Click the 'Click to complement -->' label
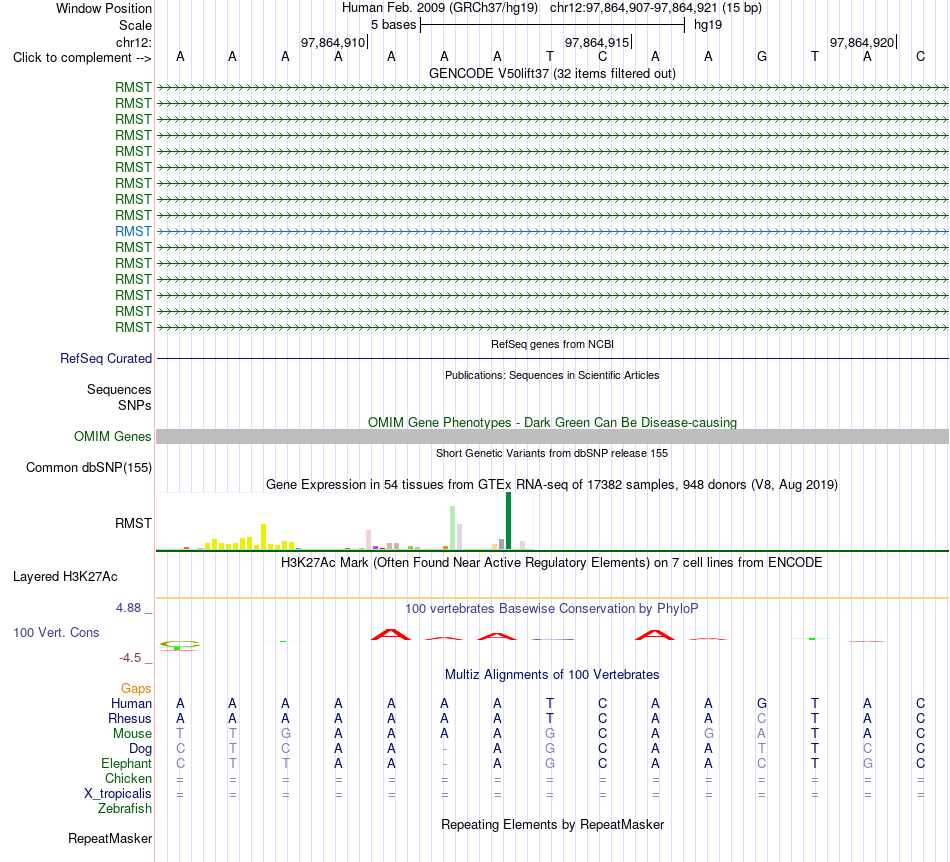The image size is (950, 862). (x=82, y=58)
